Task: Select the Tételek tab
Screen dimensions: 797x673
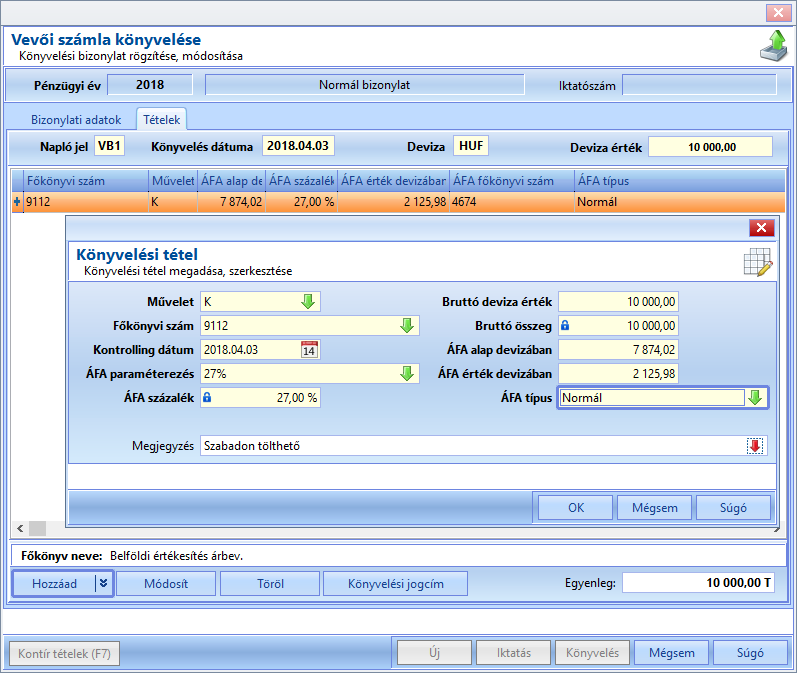Action: point(162,120)
